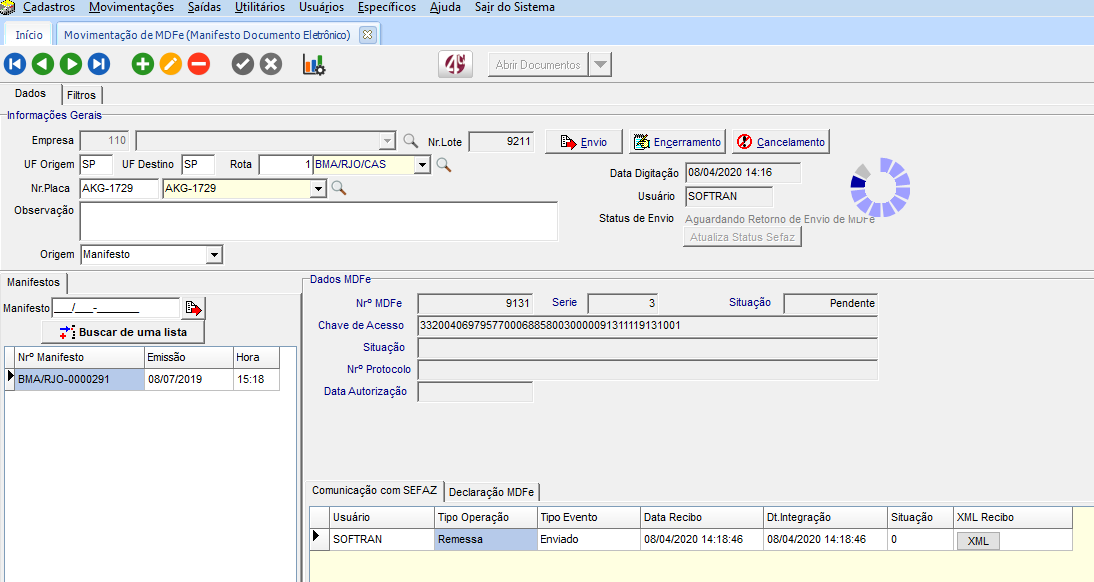Image resolution: width=1094 pixels, height=582 pixels.
Task: Switch to the Filtros tab
Action: click(x=82, y=95)
